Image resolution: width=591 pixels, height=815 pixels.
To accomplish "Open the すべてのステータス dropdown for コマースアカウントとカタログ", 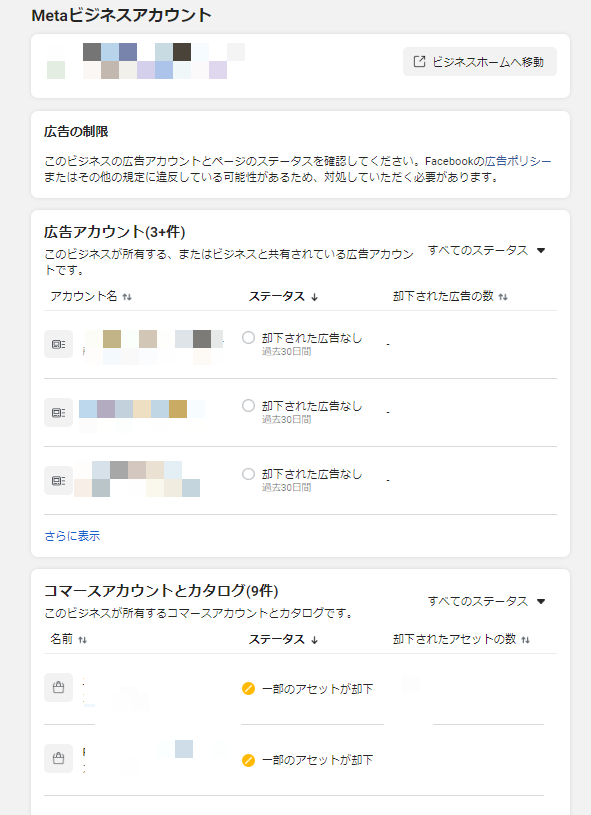I will point(486,601).
